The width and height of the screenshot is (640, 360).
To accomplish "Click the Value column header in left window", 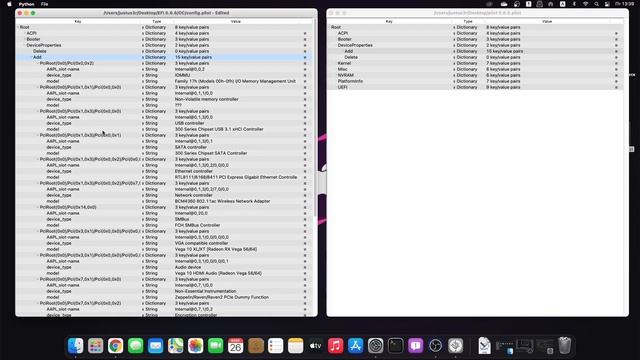I will coord(236,21).
